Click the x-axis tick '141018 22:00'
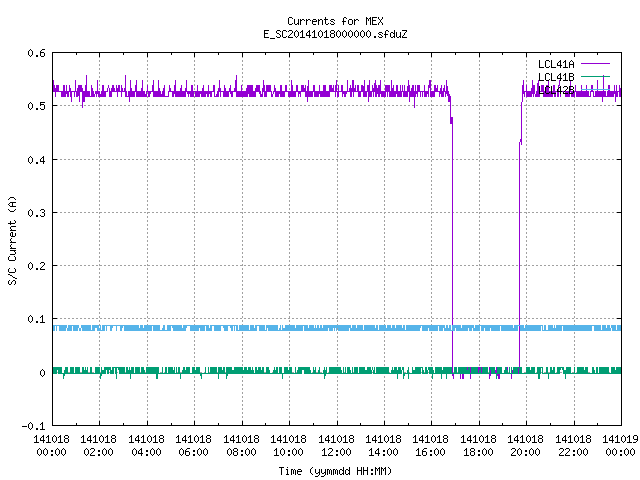The image size is (640, 480). pyautogui.click(x=573, y=446)
